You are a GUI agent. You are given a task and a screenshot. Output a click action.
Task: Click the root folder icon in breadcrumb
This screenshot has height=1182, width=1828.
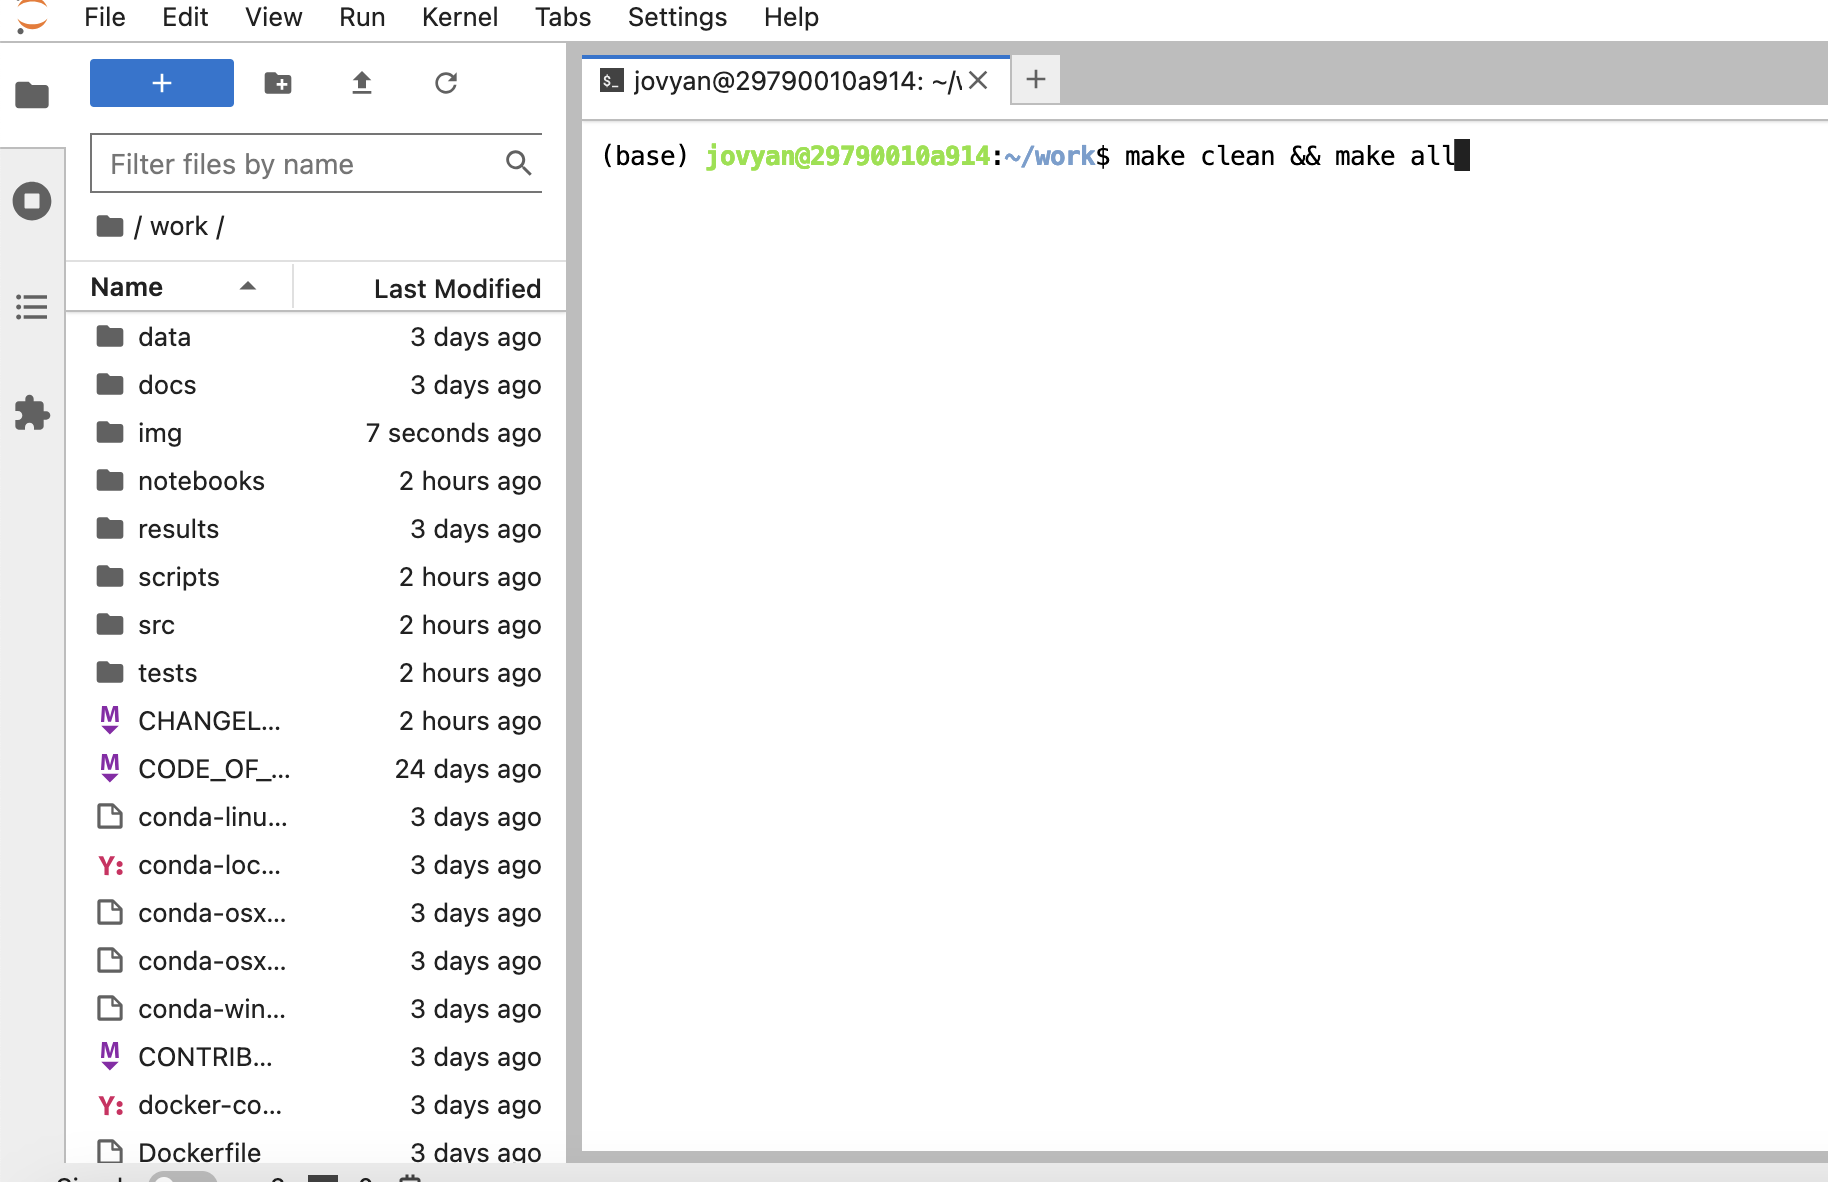(x=110, y=226)
